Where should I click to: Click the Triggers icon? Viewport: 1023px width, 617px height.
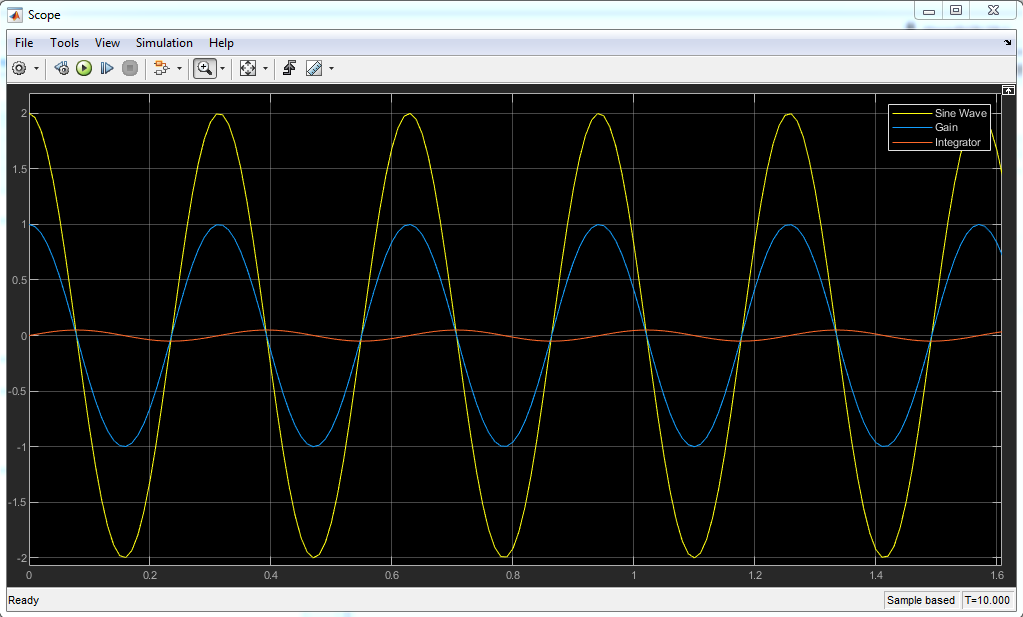coord(289,68)
